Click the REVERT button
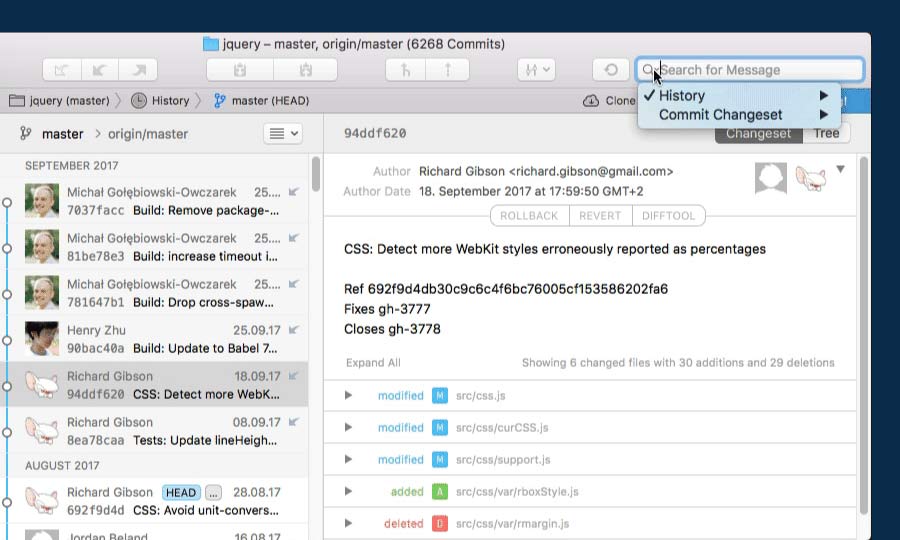Image resolution: width=900 pixels, height=540 pixels. pyautogui.click(x=600, y=215)
